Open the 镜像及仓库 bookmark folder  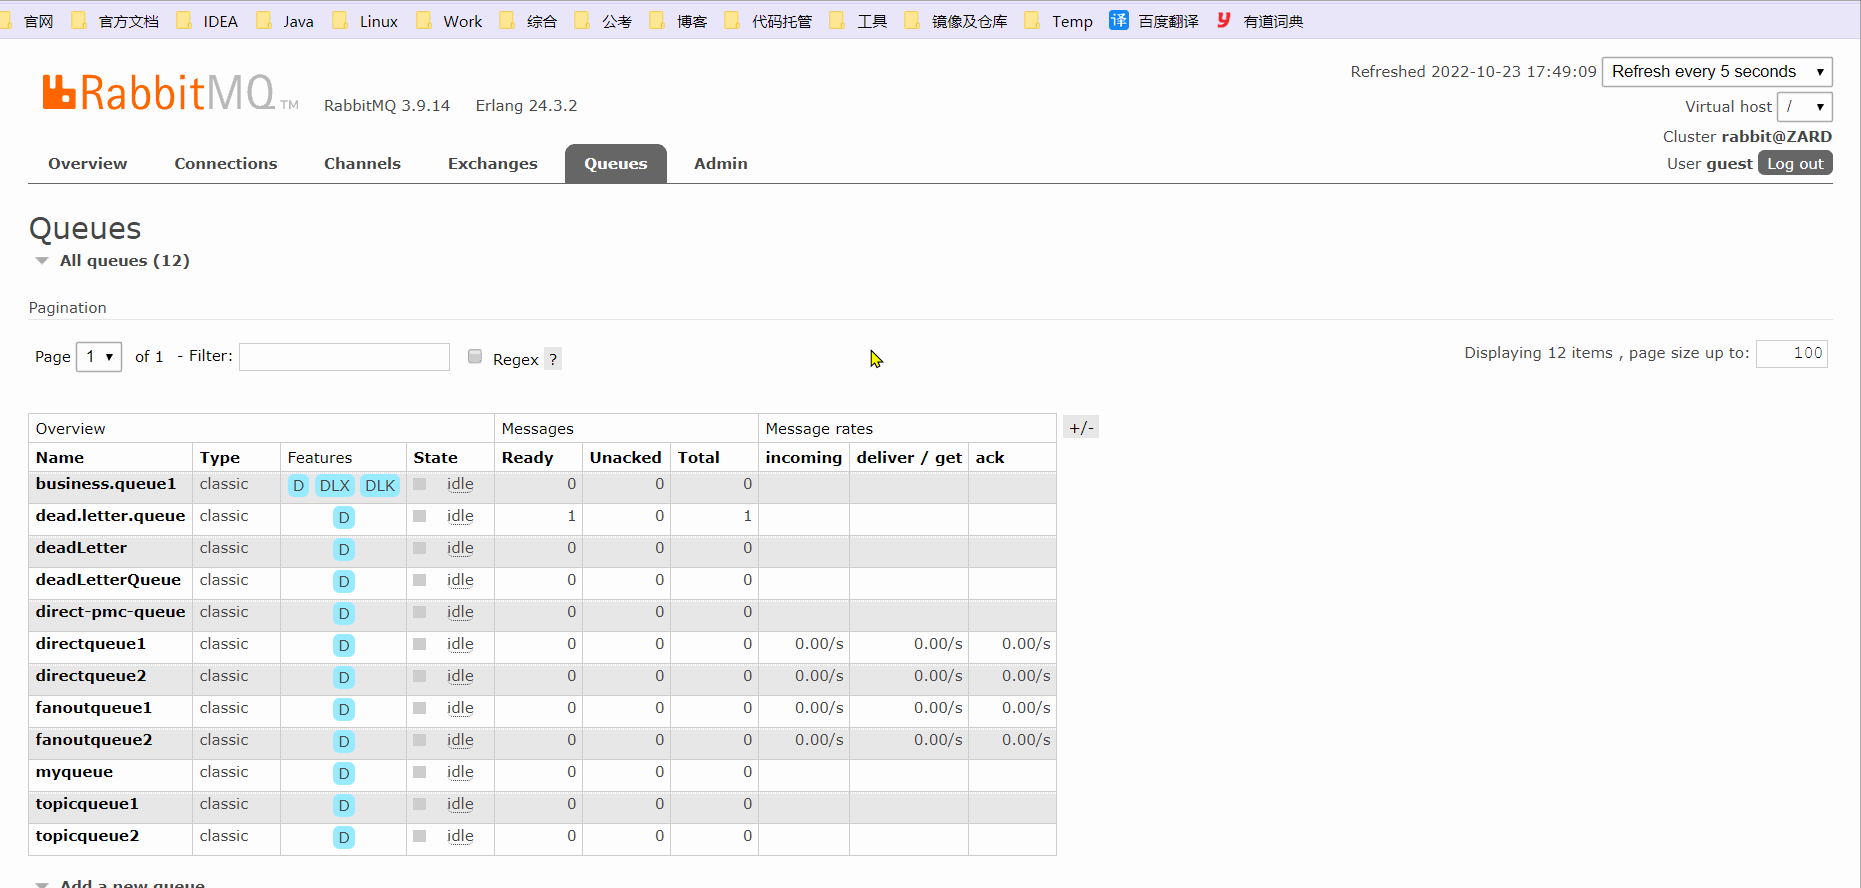coord(956,21)
